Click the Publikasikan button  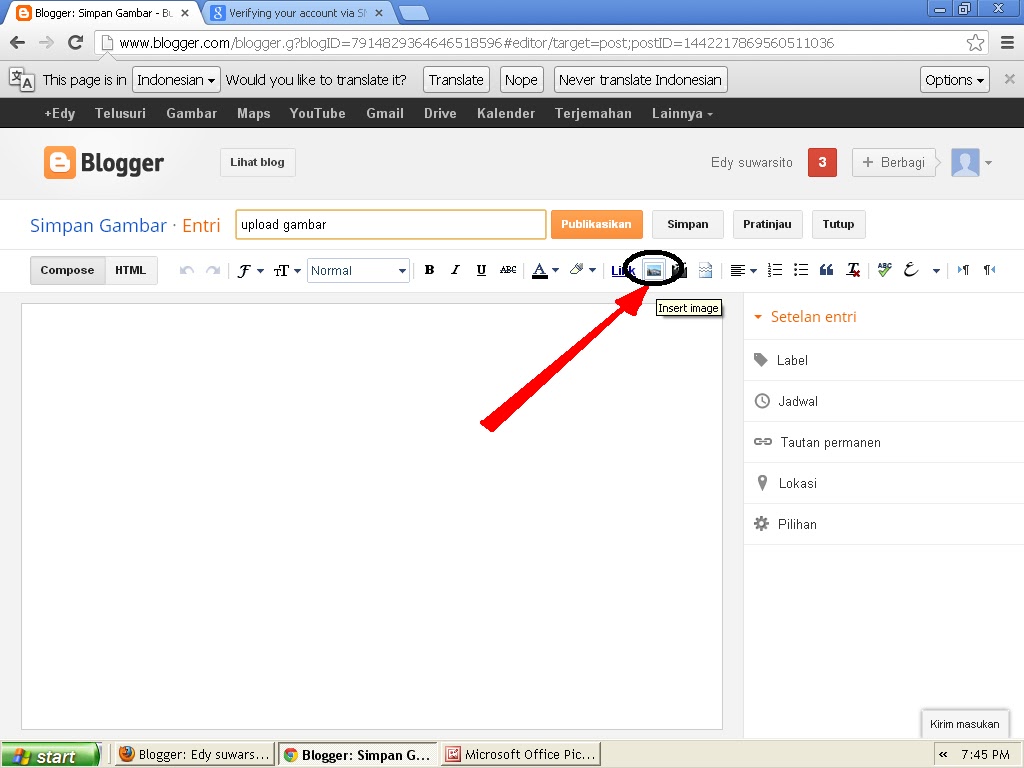pos(596,224)
